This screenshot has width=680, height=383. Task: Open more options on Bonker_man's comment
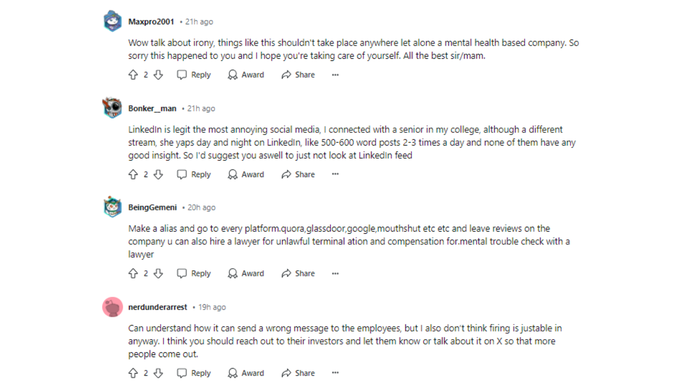(335, 174)
